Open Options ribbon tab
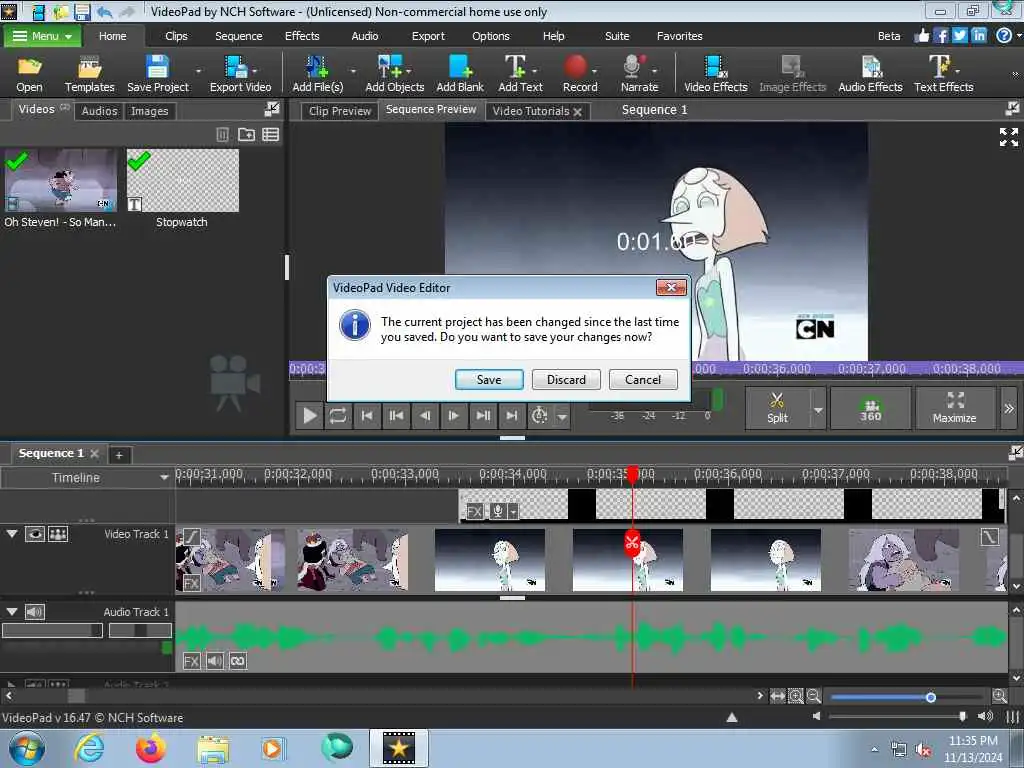This screenshot has height=768, width=1024. click(490, 36)
